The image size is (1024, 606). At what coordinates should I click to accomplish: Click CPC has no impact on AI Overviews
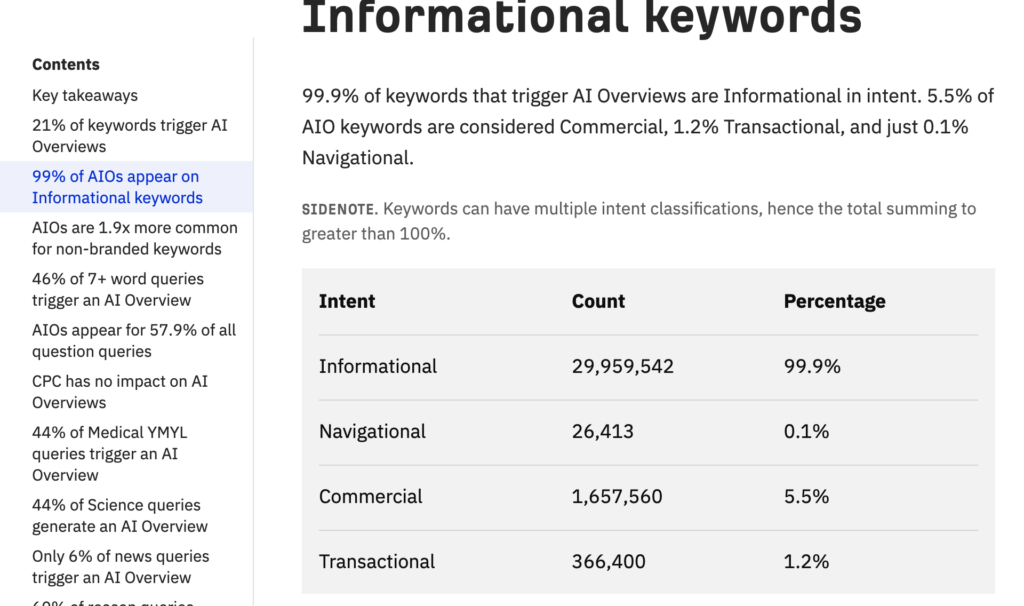(120, 392)
